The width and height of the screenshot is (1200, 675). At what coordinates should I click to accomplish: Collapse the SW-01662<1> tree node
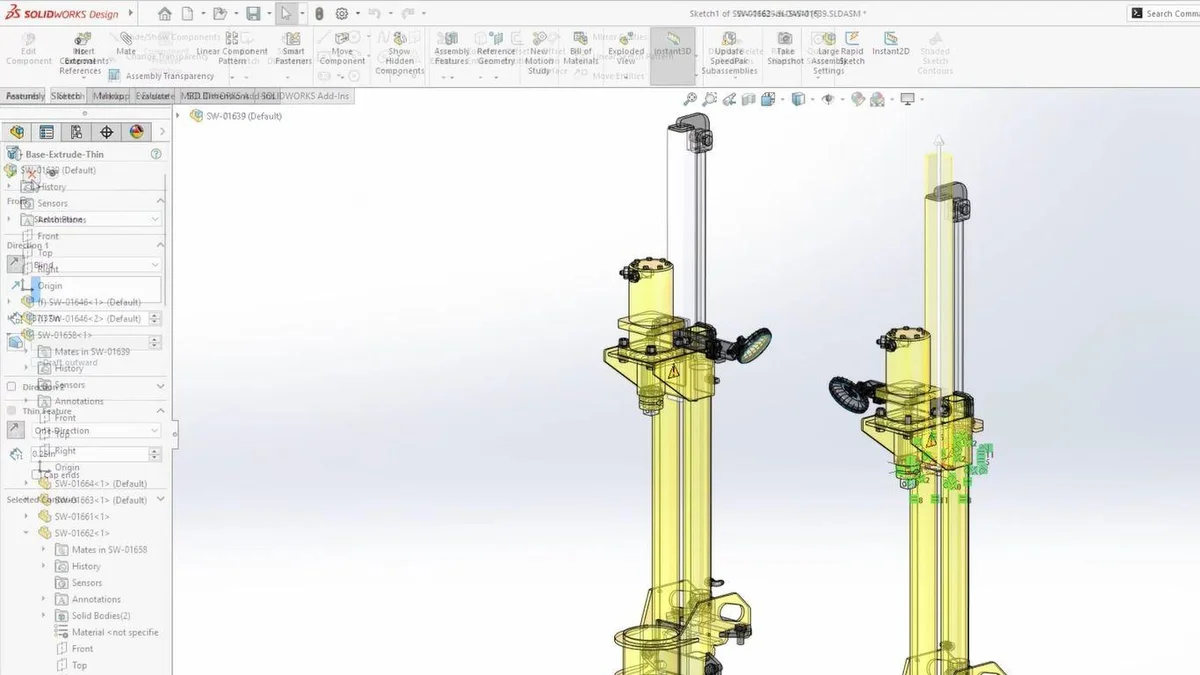coord(27,533)
